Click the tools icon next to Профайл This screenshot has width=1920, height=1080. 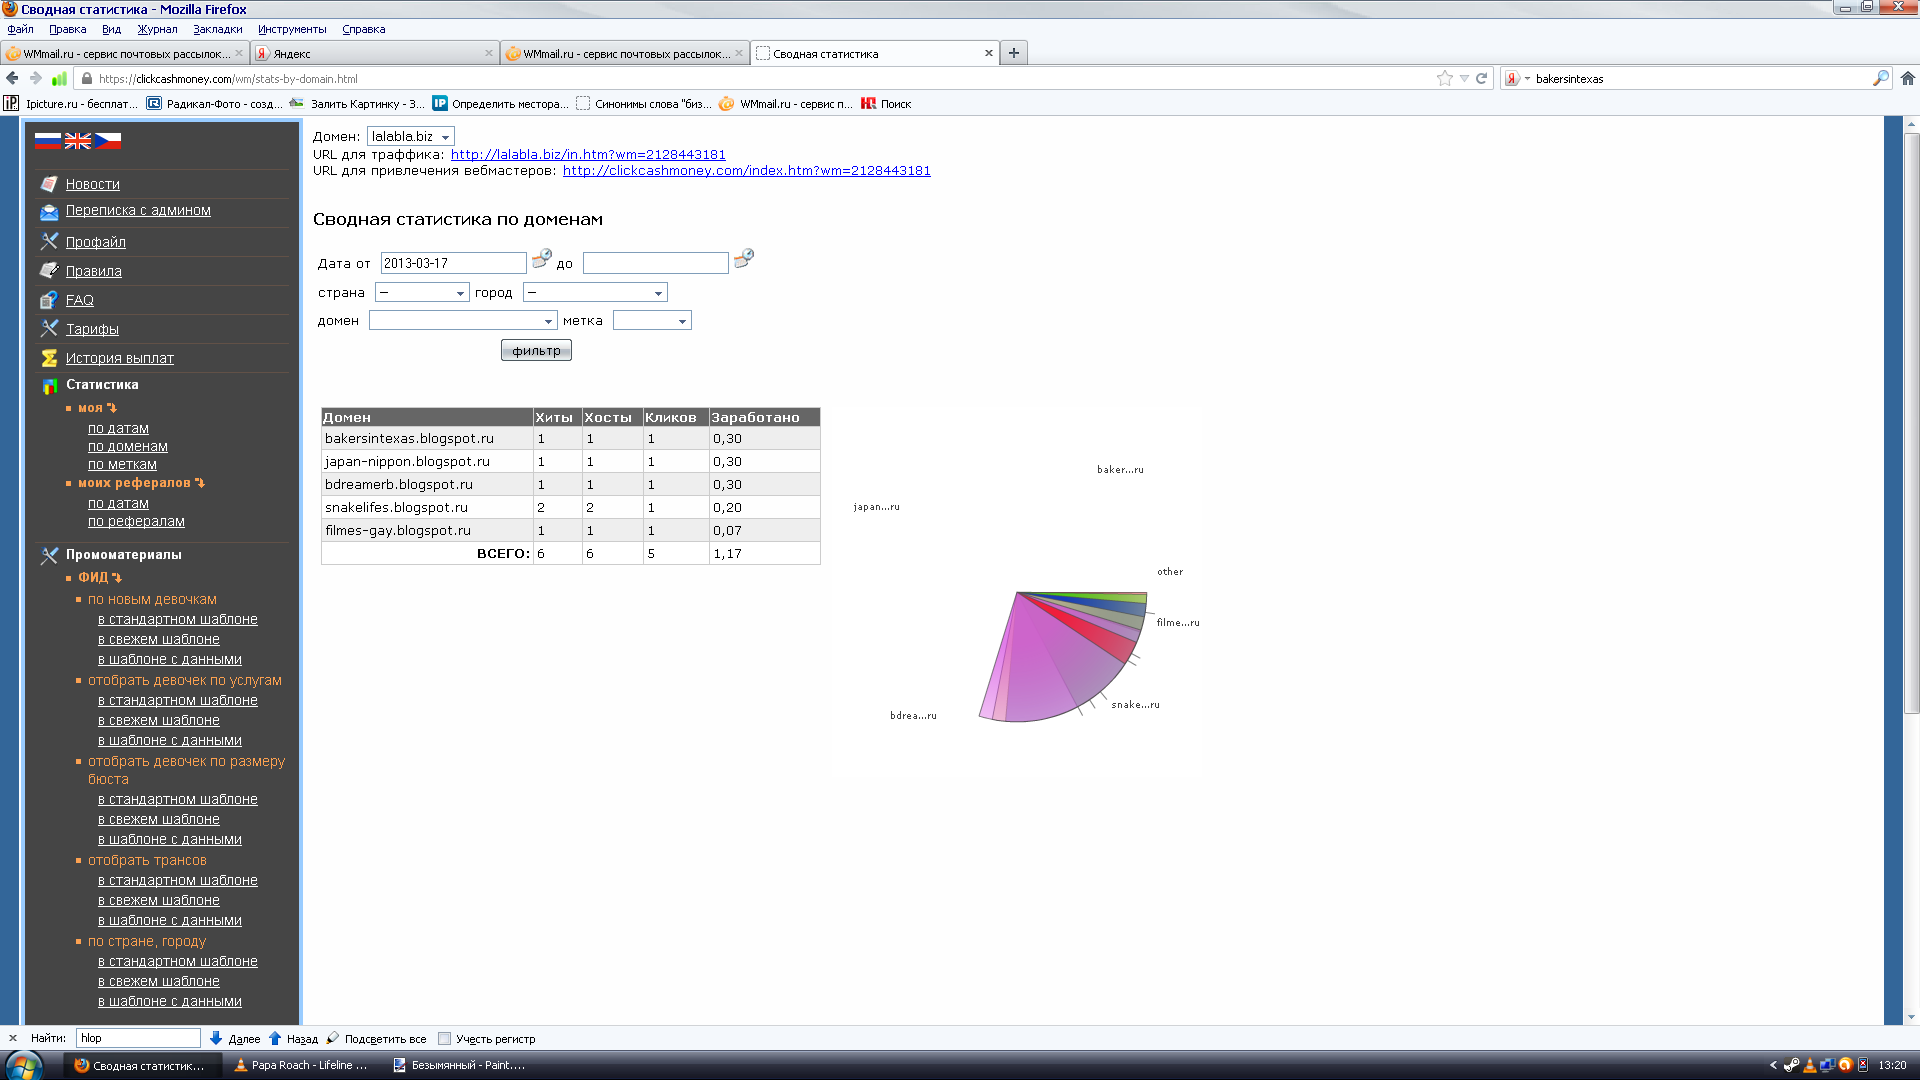tap(49, 241)
